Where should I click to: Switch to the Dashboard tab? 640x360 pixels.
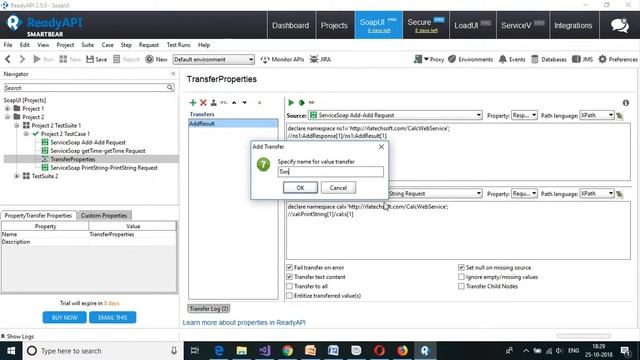coord(291,25)
